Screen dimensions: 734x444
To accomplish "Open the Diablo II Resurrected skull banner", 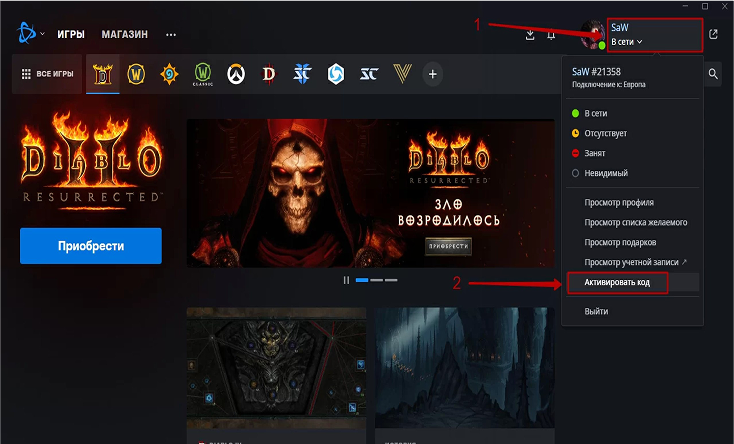I will pyautogui.click(x=370, y=193).
